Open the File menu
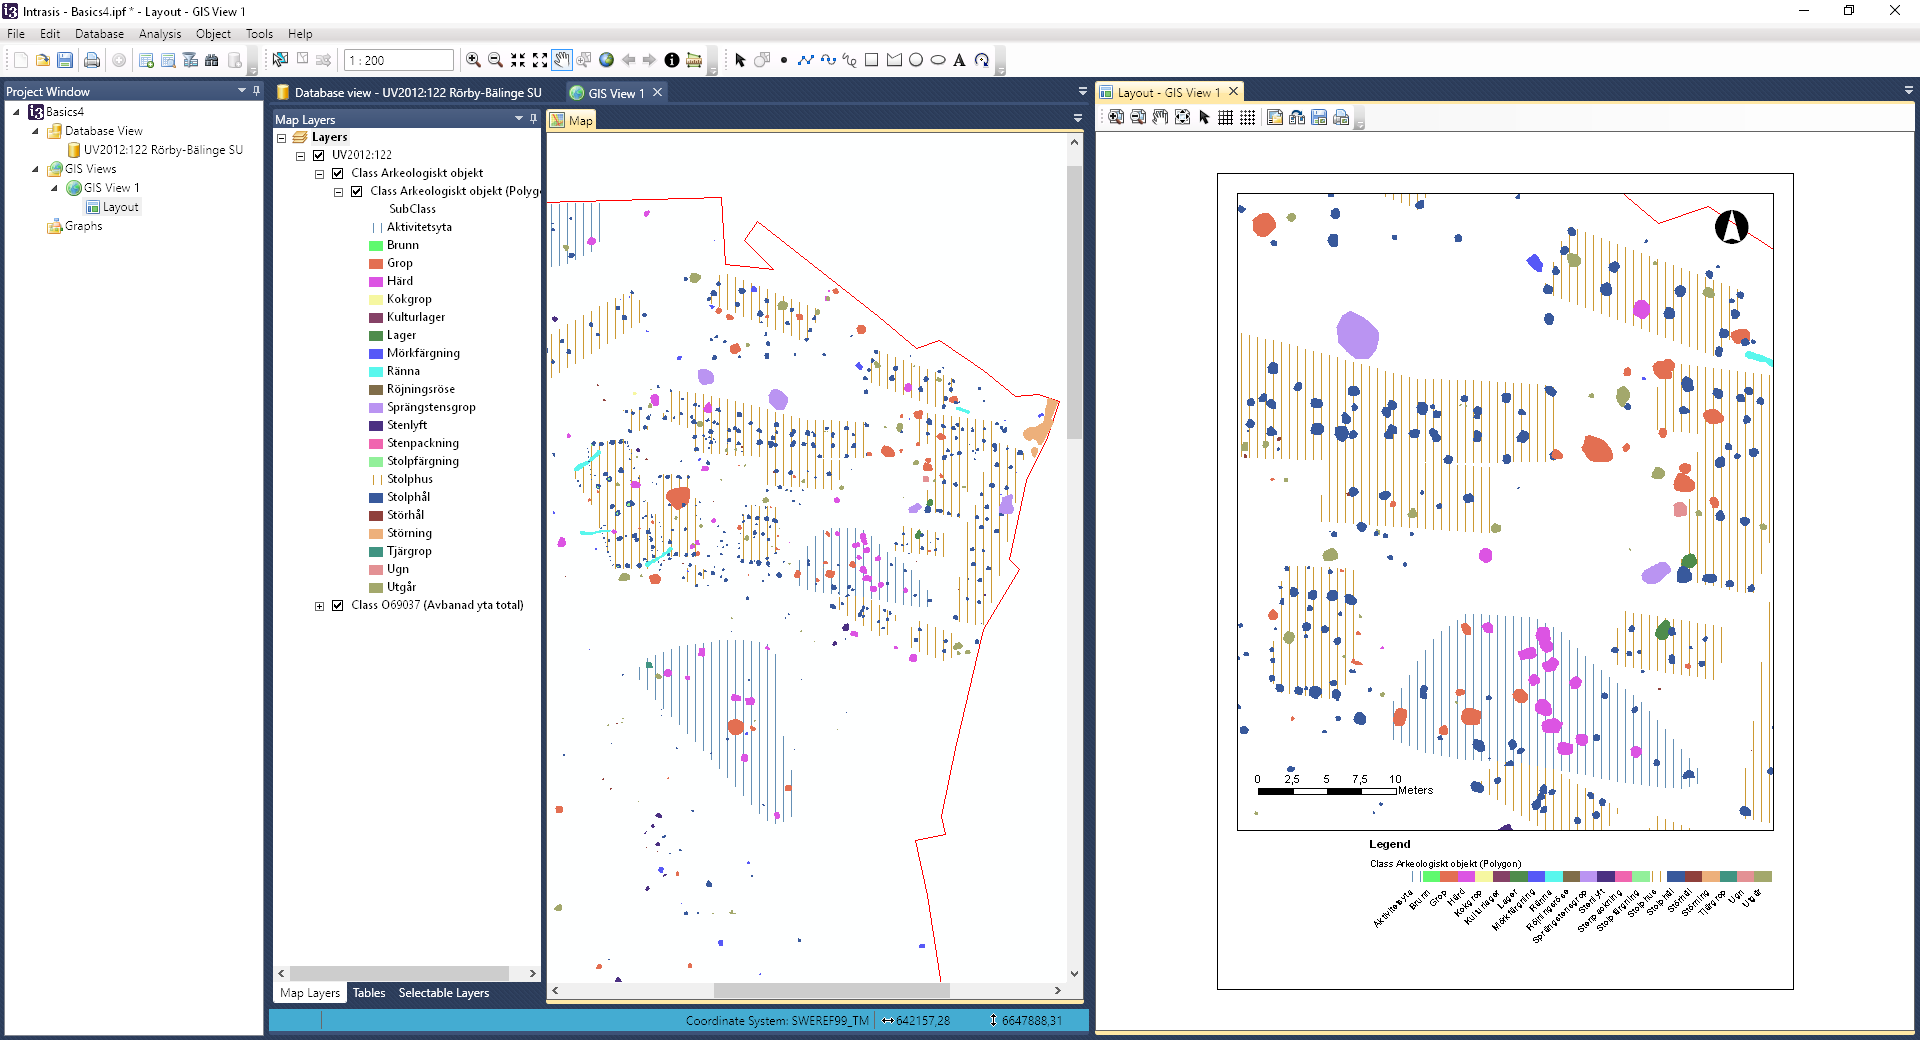Image resolution: width=1920 pixels, height=1040 pixels. coord(16,33)
